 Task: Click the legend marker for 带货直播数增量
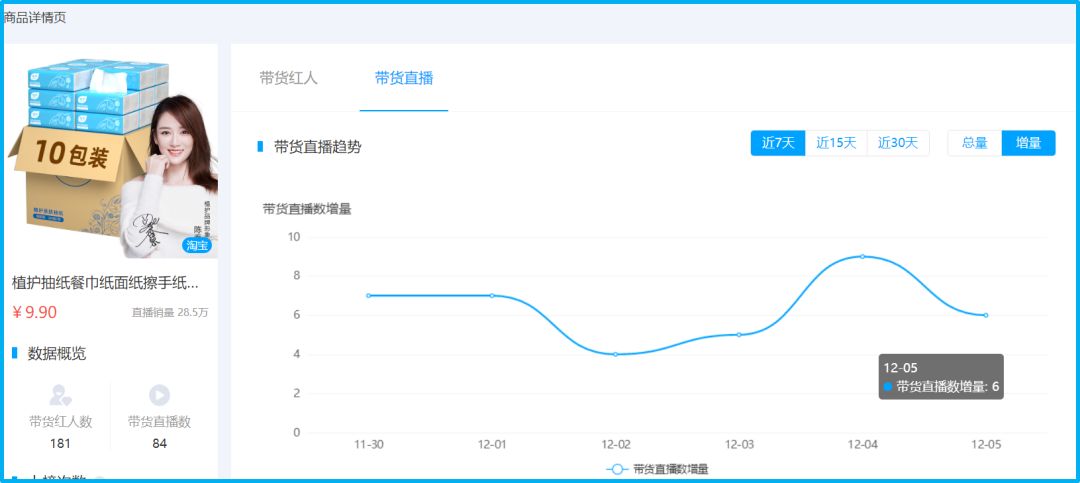click(617, 469)
